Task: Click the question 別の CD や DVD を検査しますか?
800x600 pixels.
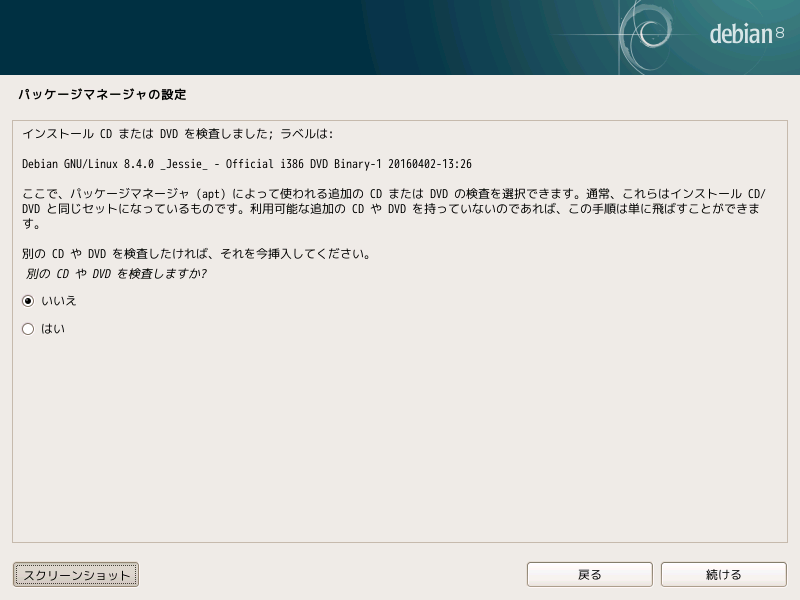Action: [x=115, y=274]
